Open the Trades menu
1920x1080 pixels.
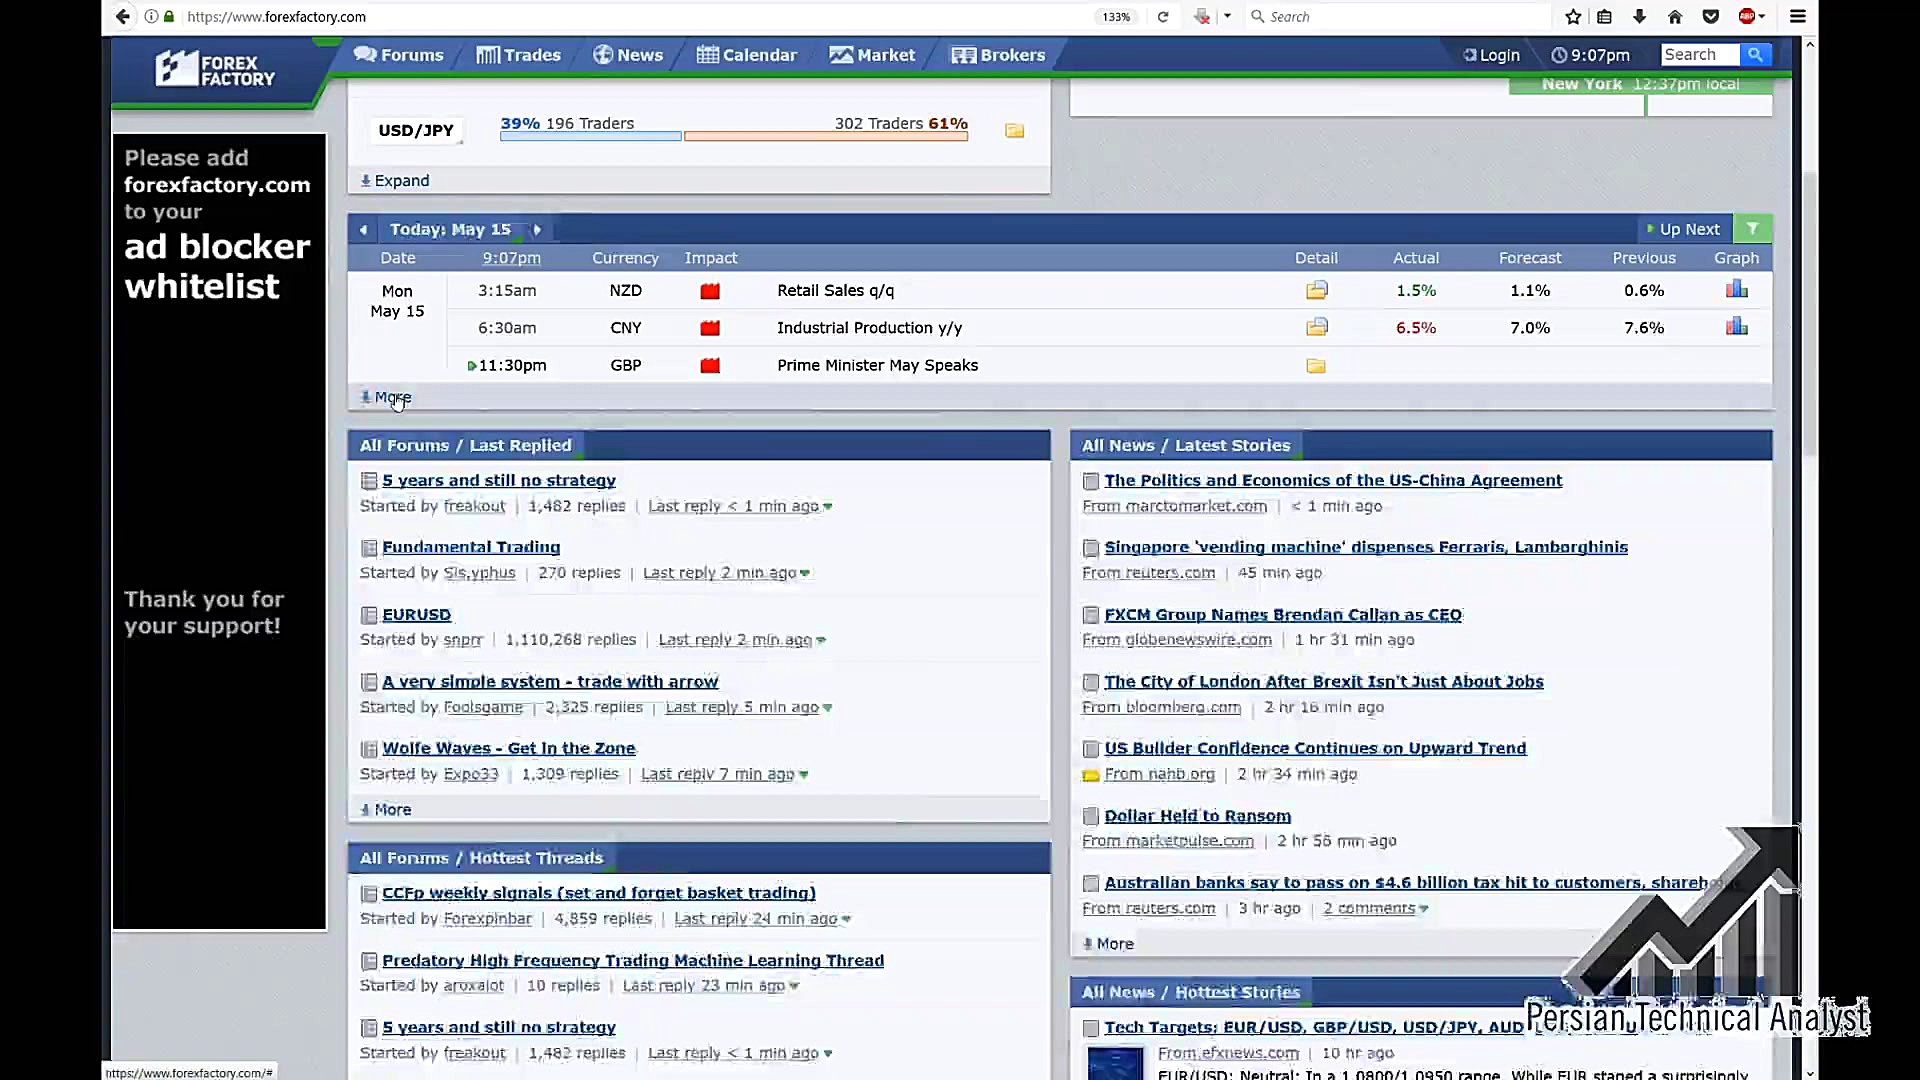click(518, 55)
